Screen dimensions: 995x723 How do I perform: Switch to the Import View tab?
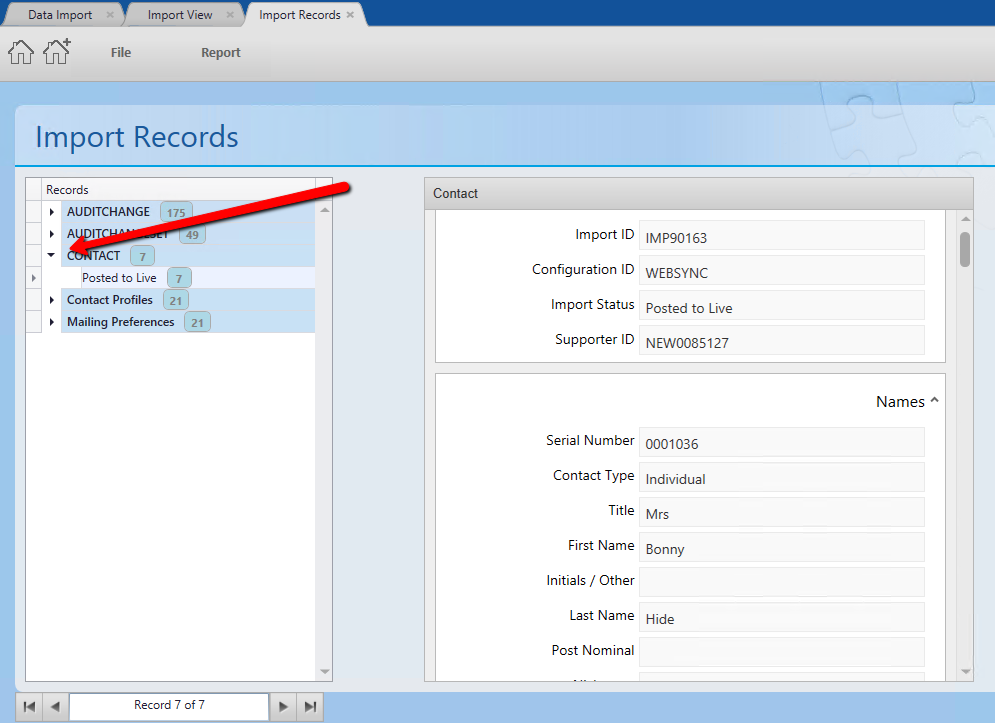click(x=180, y=15)
